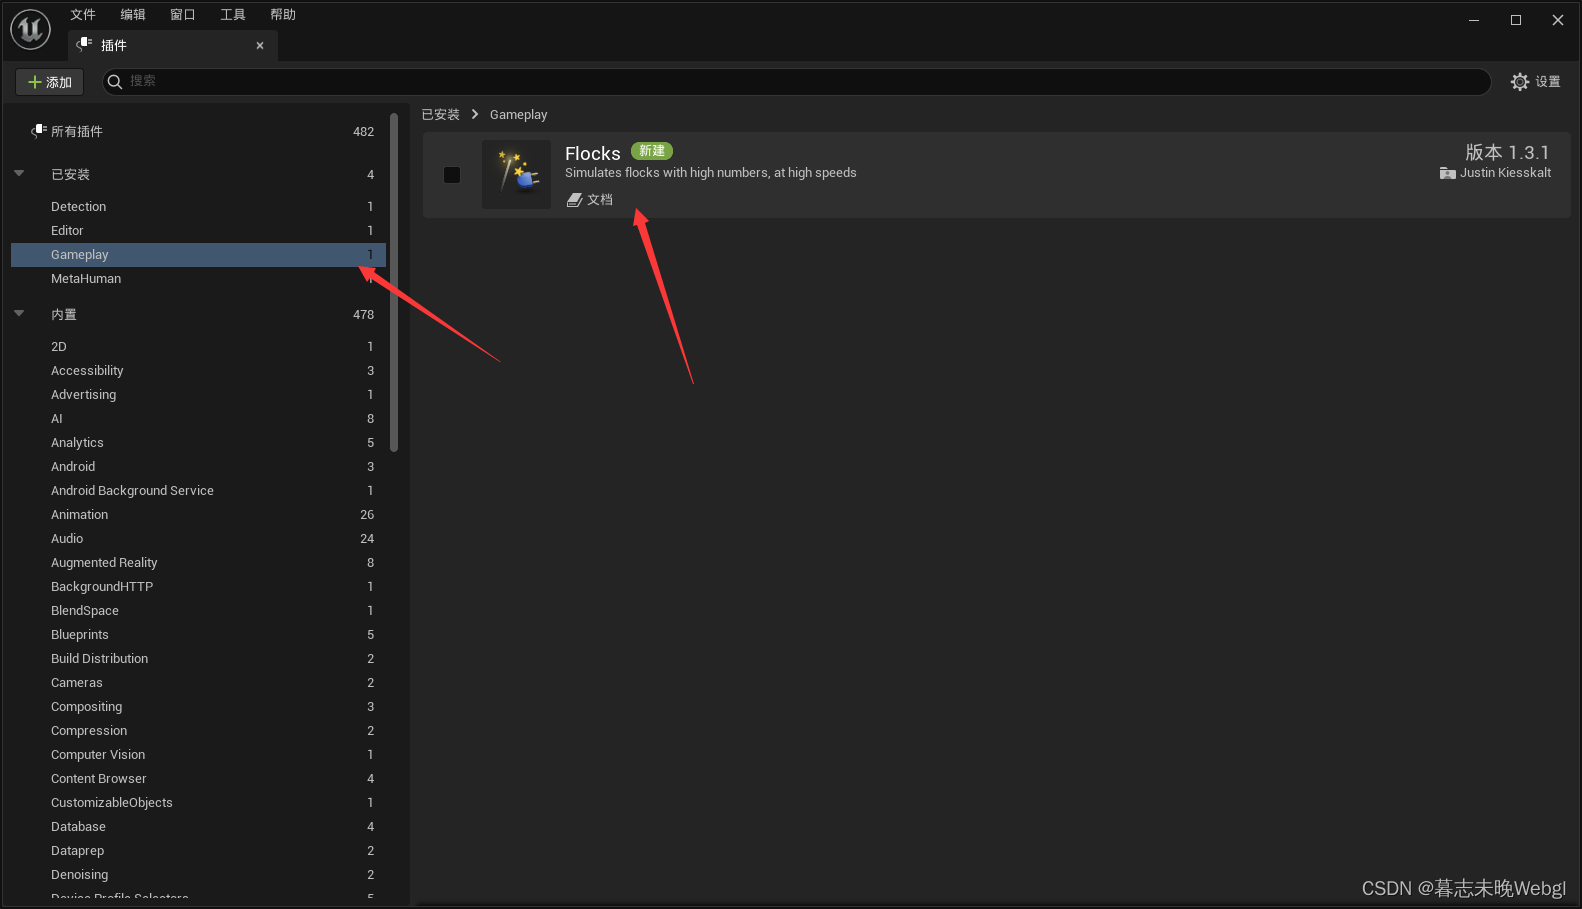
Task: Select the Build Distribution category
Action: (x=198, y=658)
